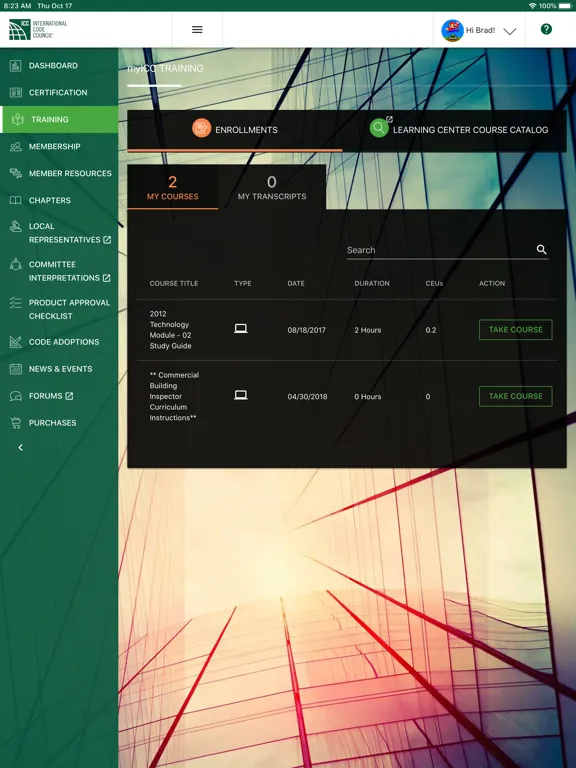576x768 pixels.
Task: Click 2012 Technology Module - 02 Study Guide title
Action: pos(170,330)
